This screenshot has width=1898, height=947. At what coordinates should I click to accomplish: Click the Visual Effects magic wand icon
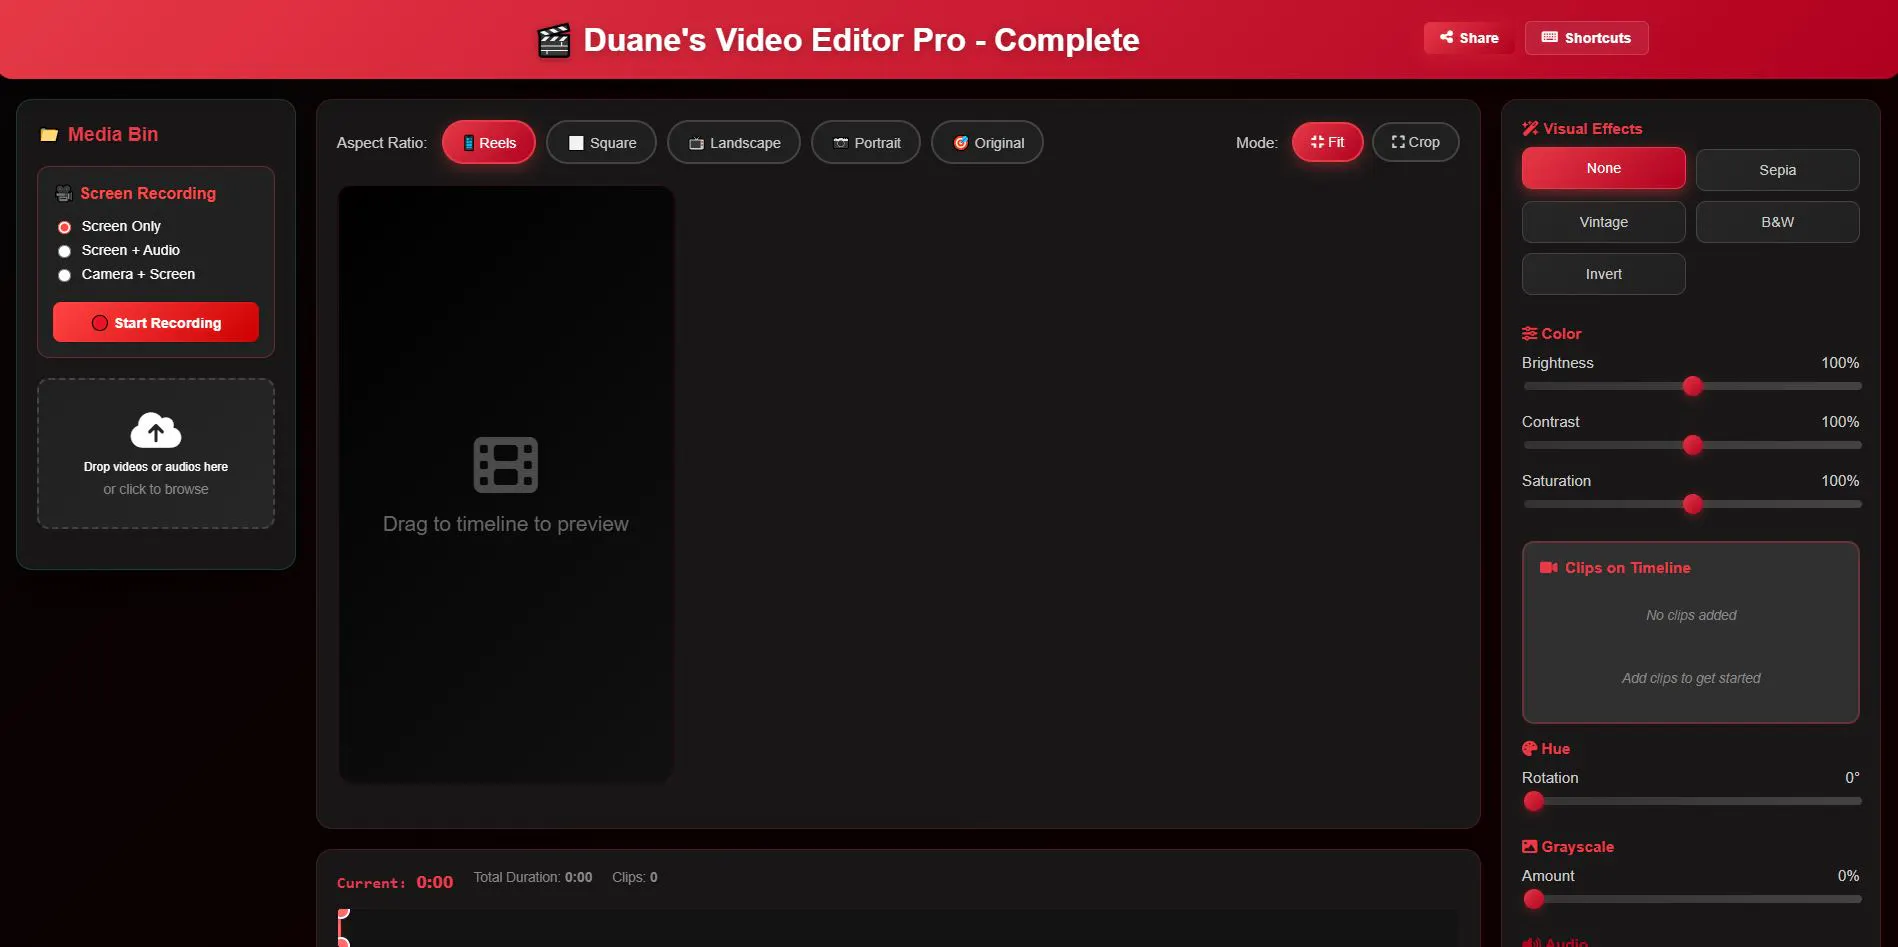(x=1530, y=129)
